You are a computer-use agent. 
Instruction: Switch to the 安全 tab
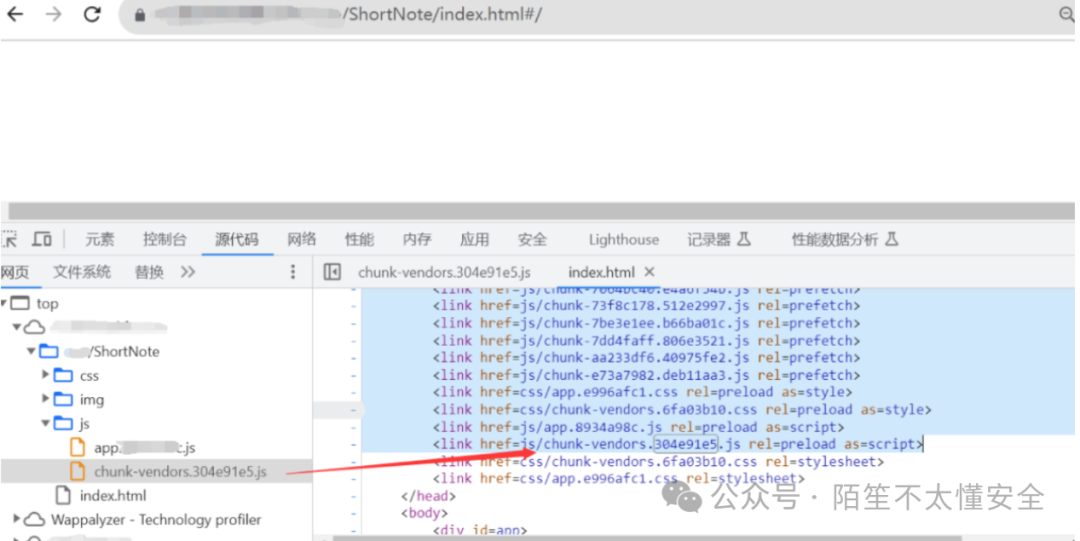532,239
